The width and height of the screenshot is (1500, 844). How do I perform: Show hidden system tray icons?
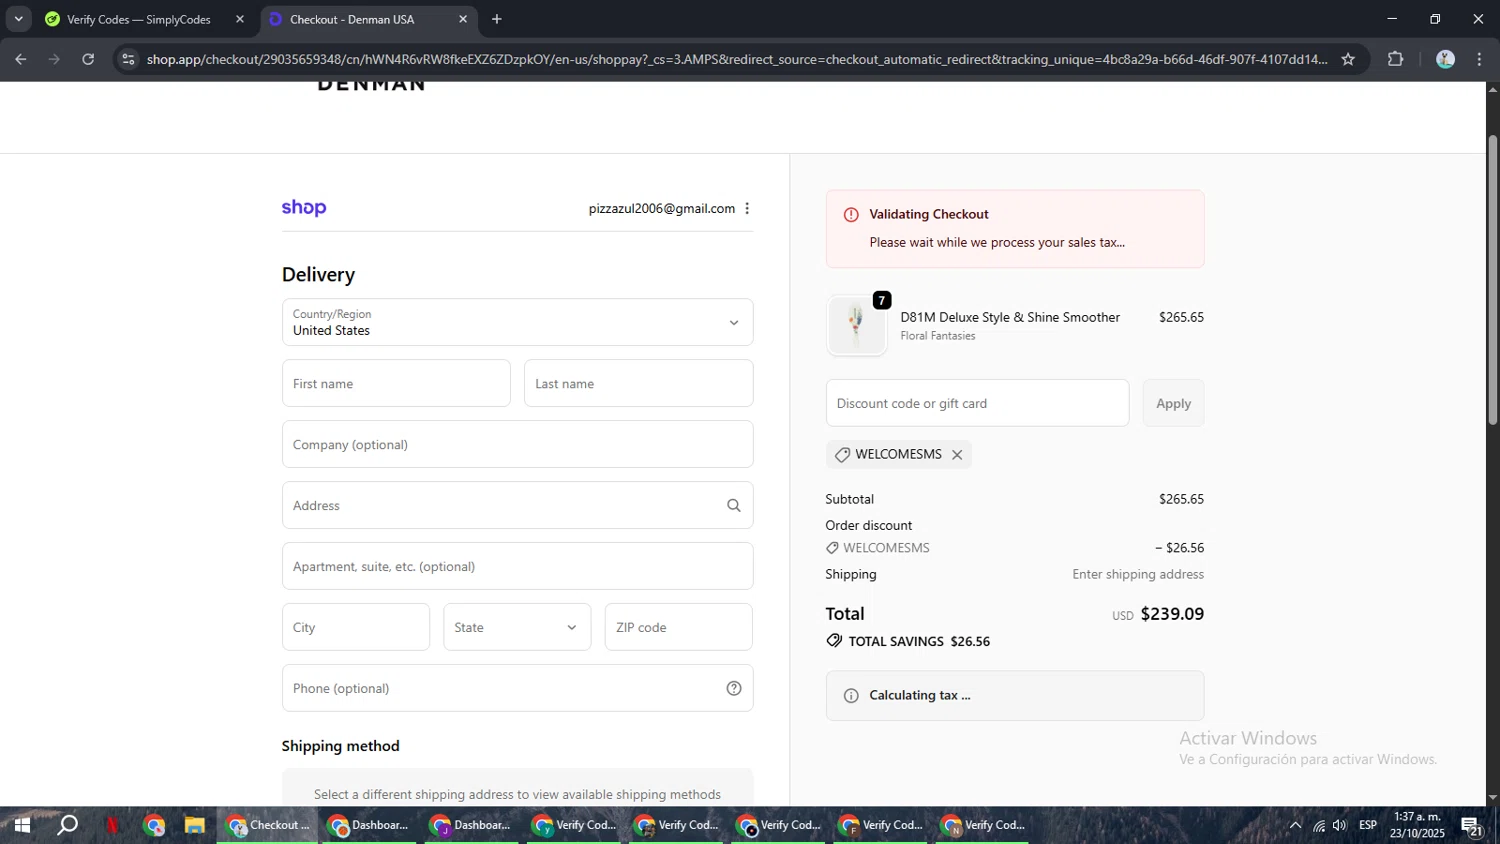point(1295,825)
